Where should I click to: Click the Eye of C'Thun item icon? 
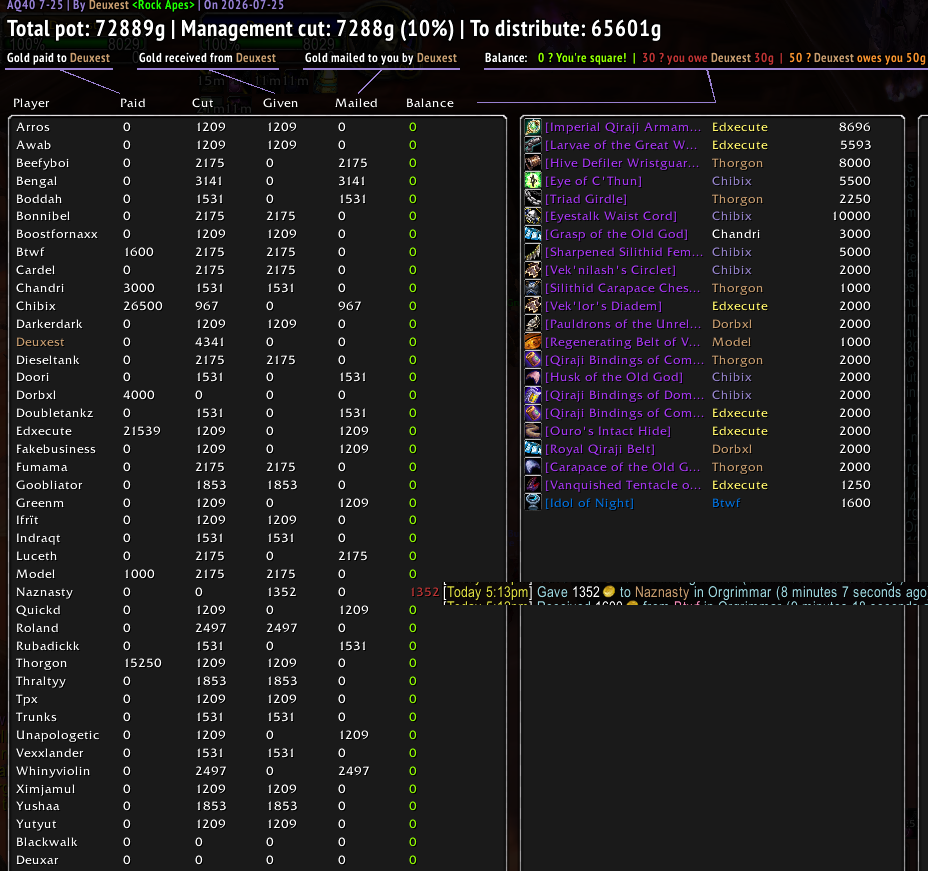click(x=533, y=180)
